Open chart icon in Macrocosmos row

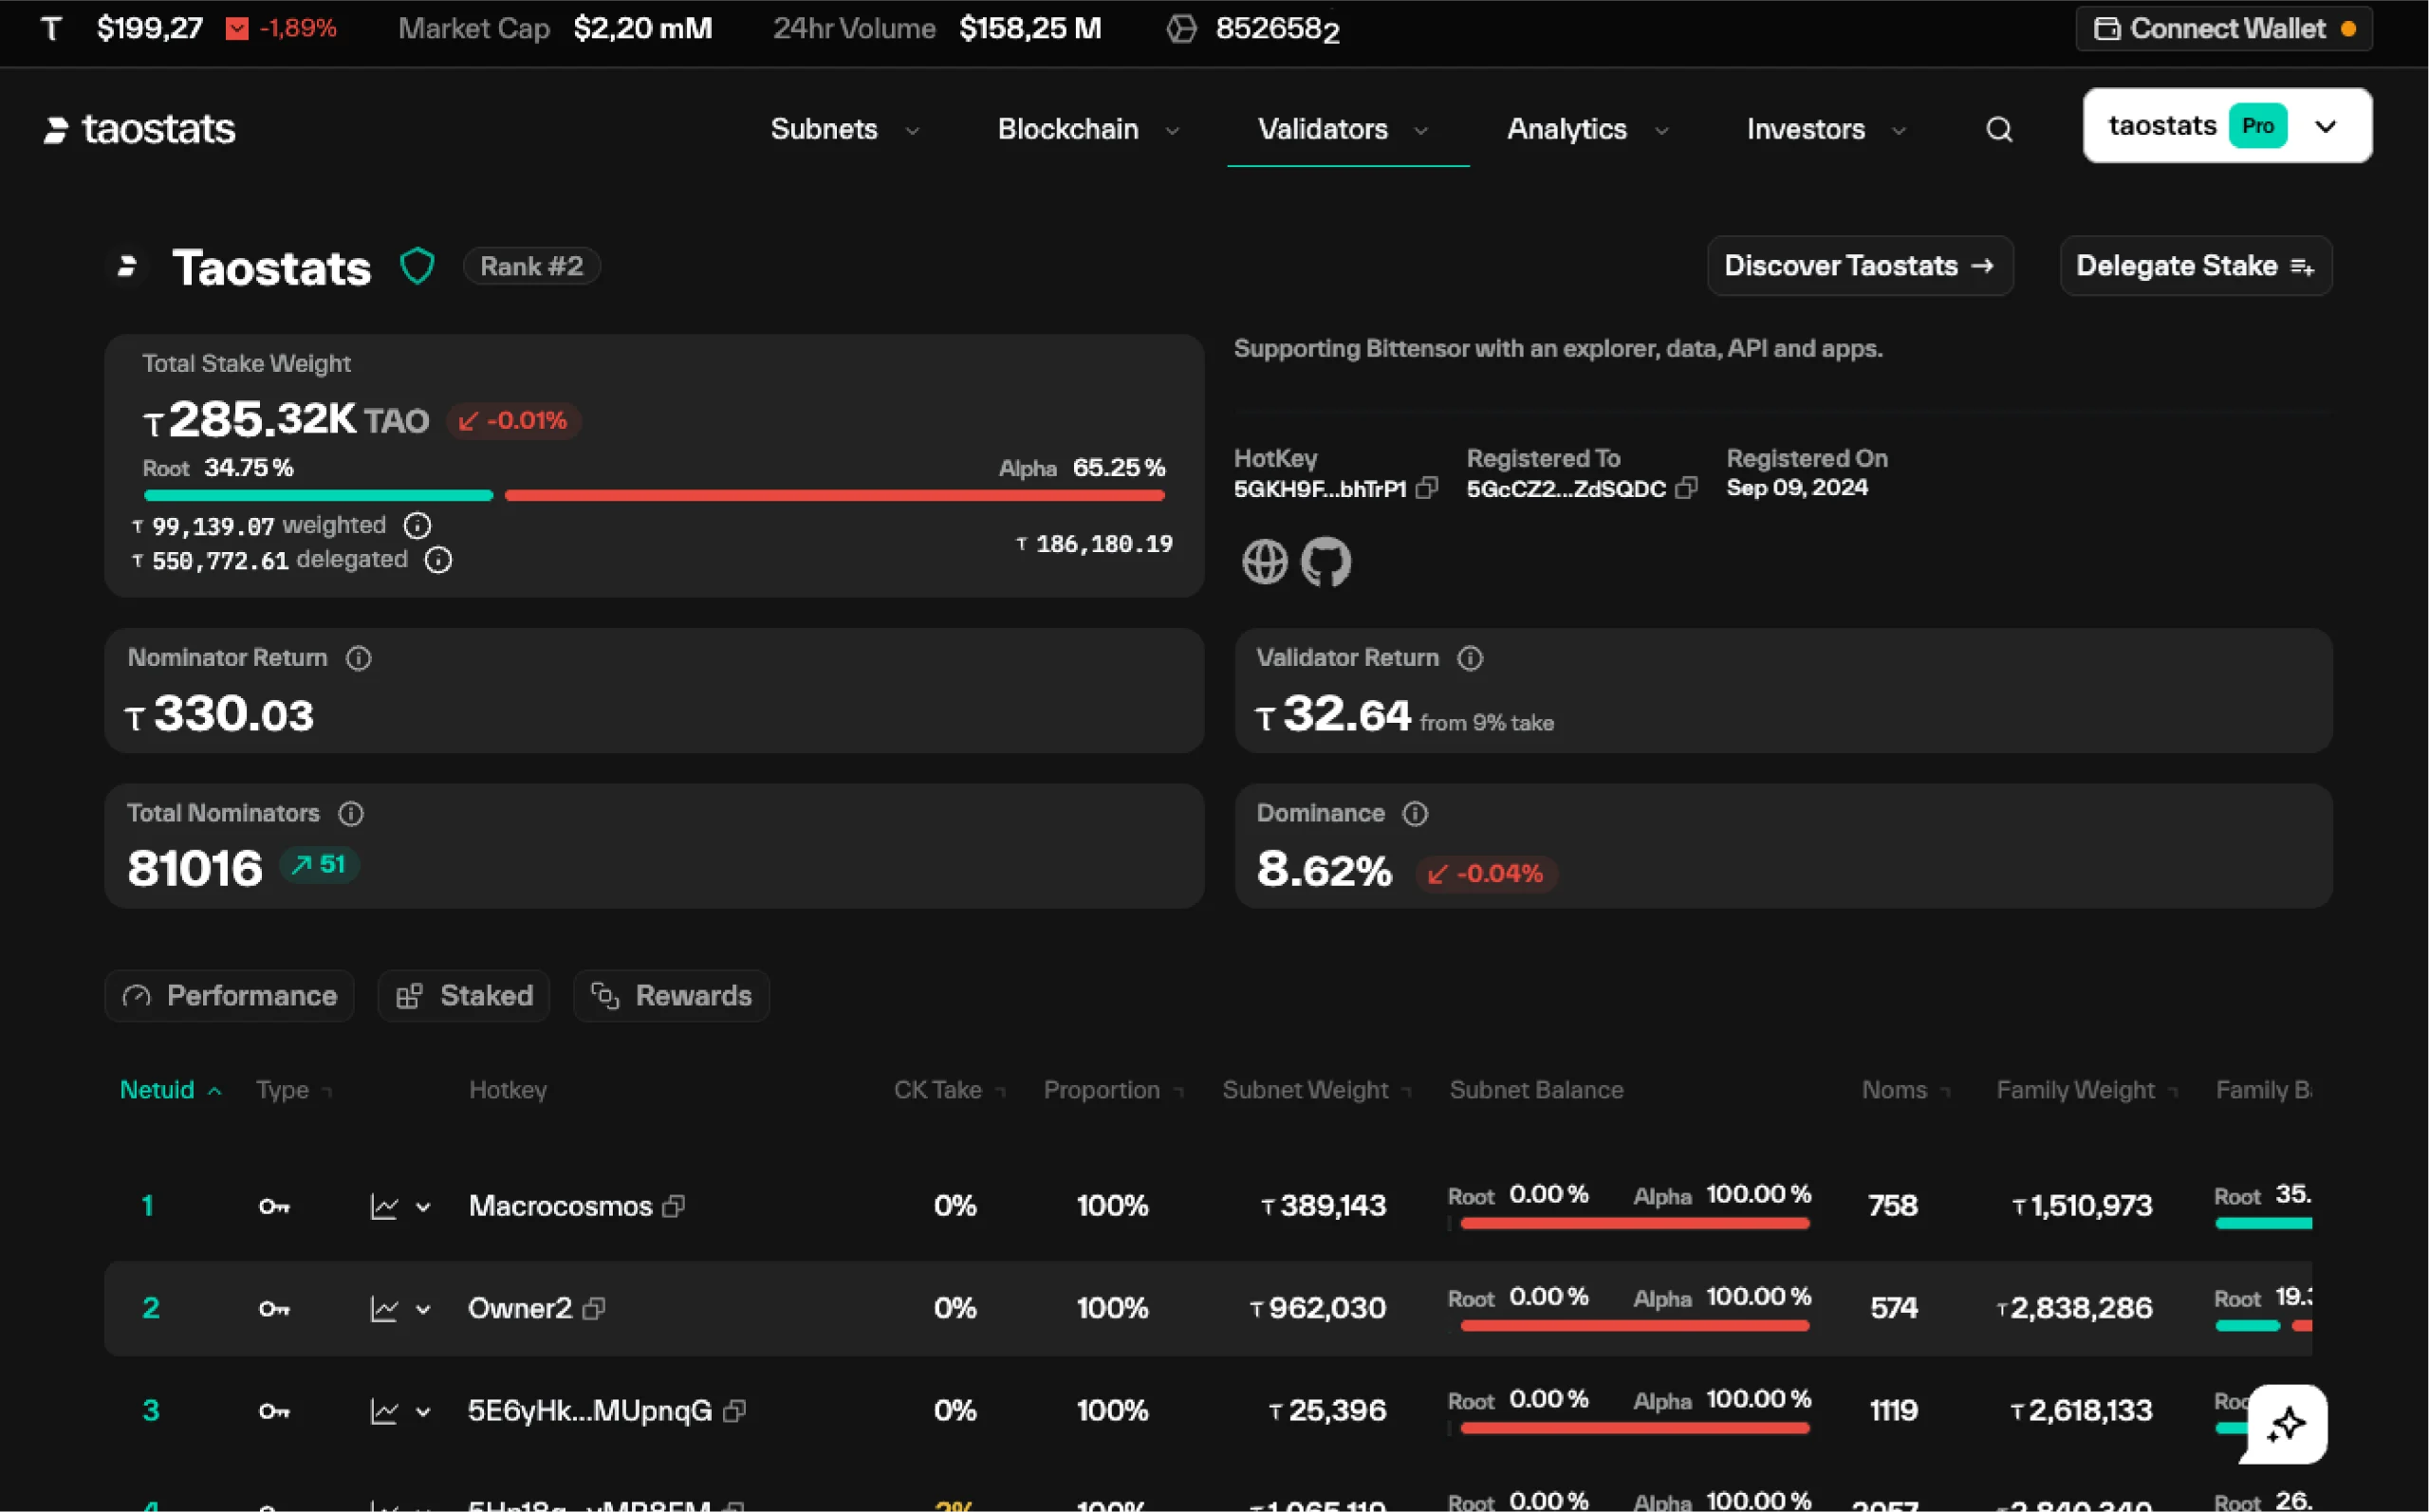coord(384,1206)
